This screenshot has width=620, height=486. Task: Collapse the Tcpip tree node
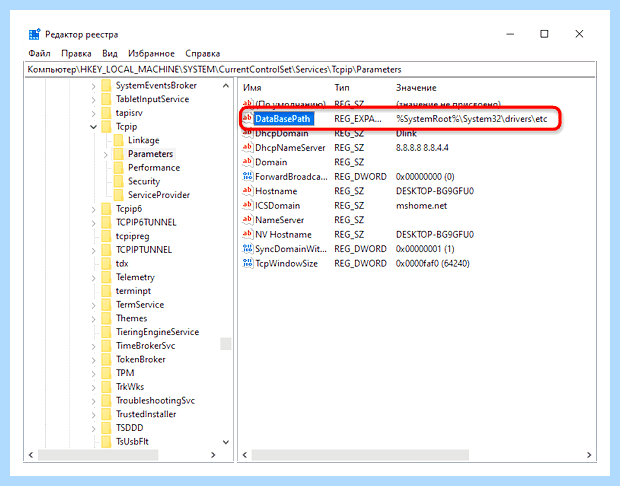(x=93, y=127)
